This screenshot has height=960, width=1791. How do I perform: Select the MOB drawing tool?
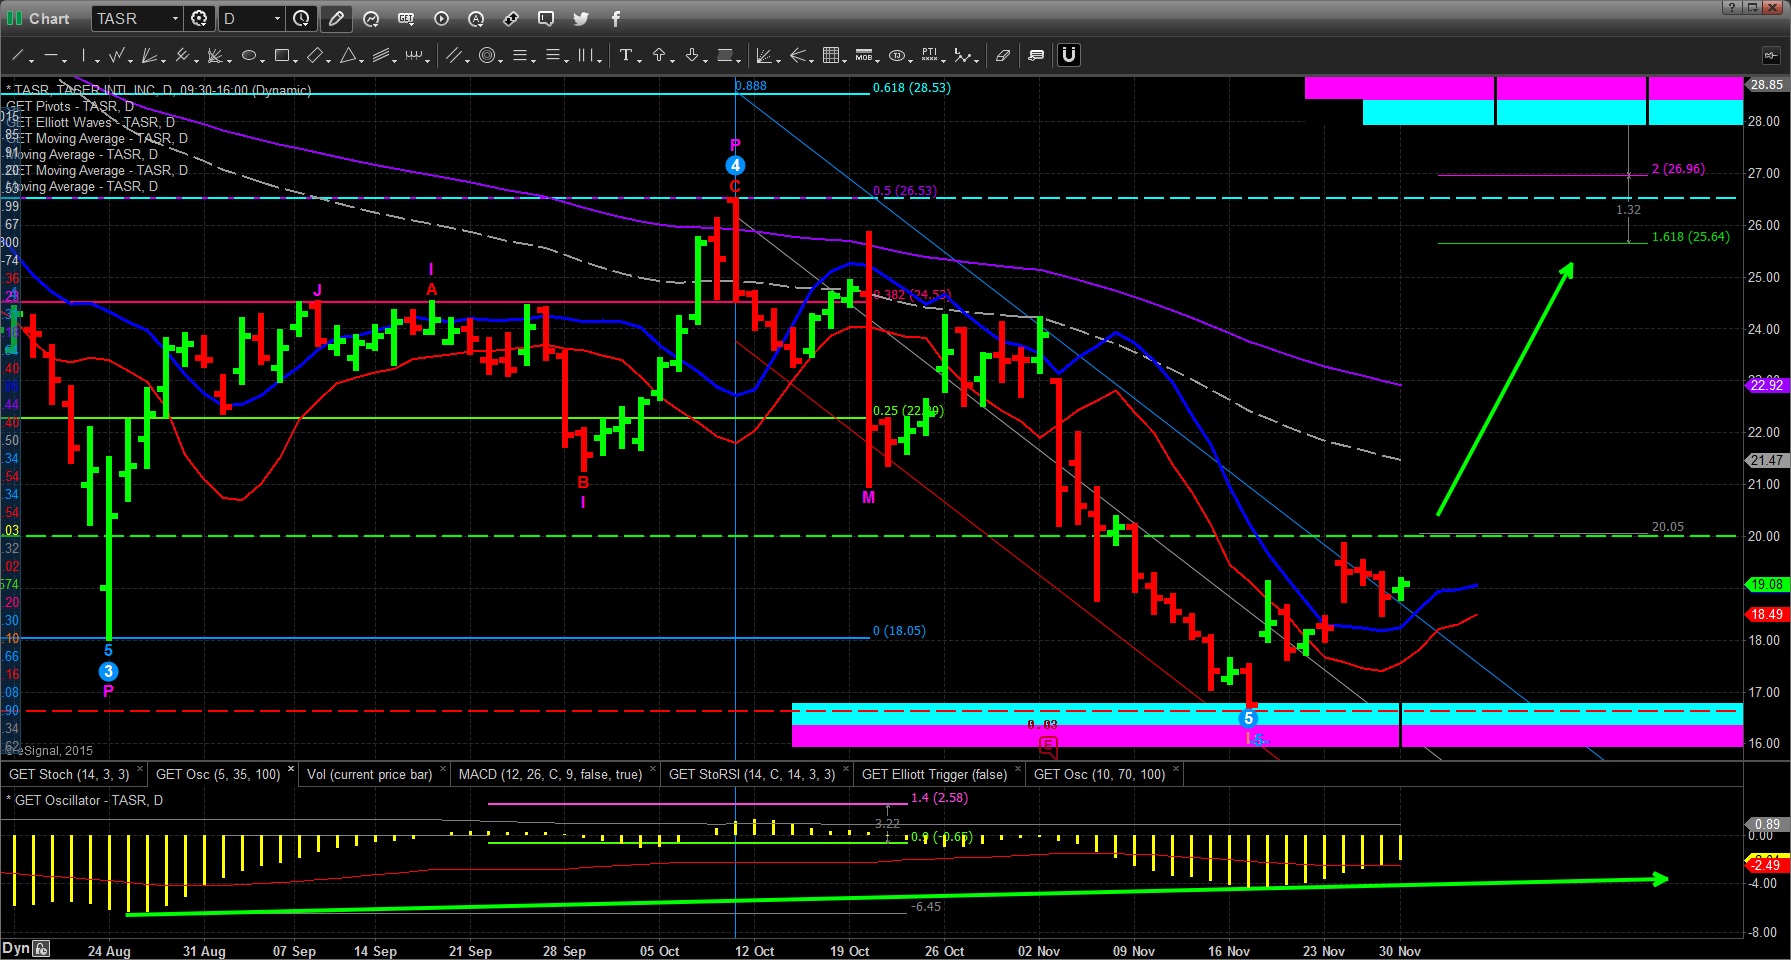[x=863, y=56]
